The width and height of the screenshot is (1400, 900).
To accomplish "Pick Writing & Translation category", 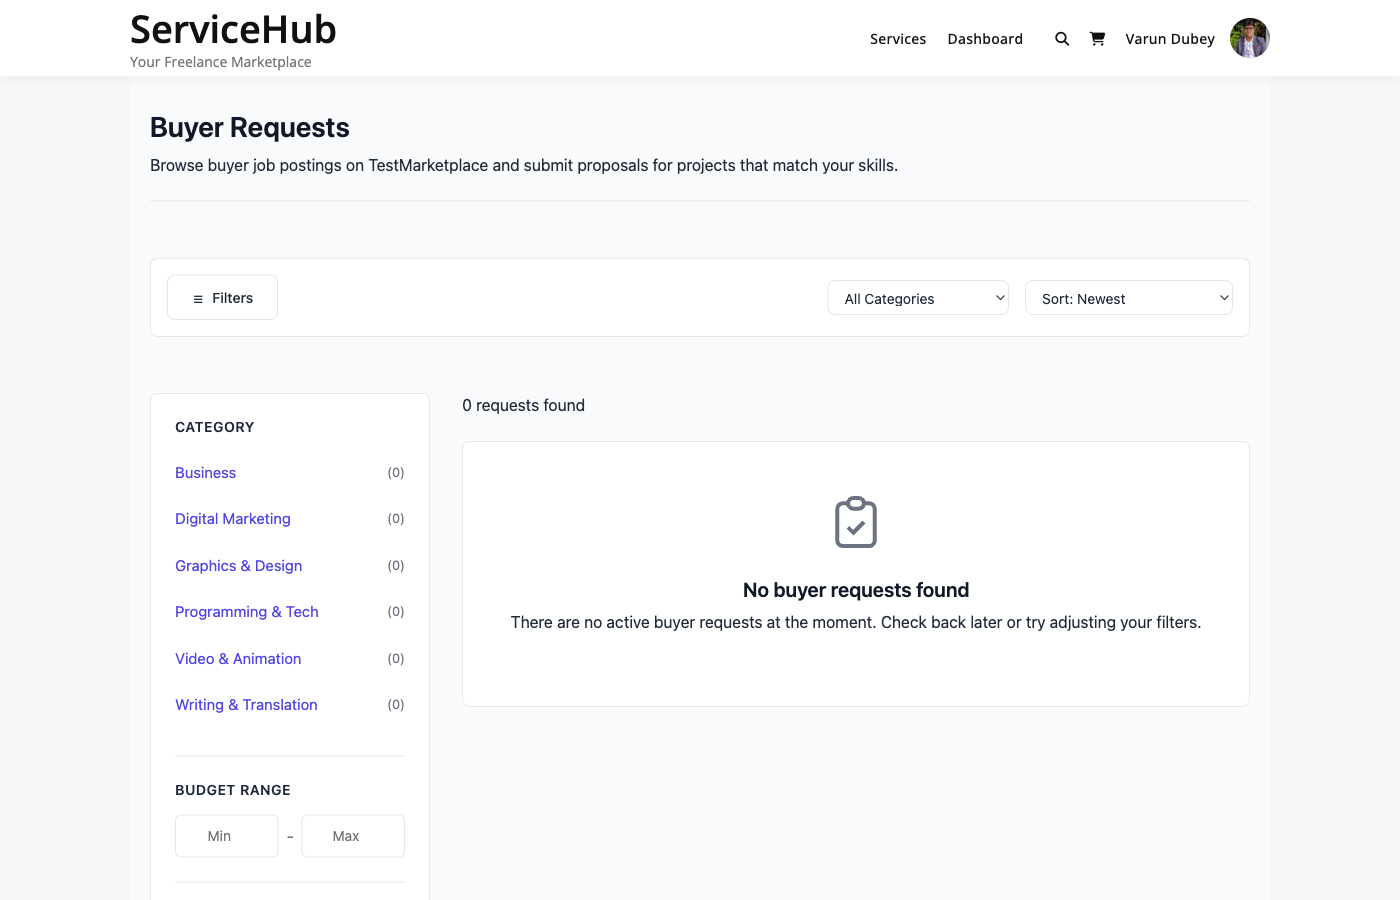I will pyautogui.click(x=246, y=705).
